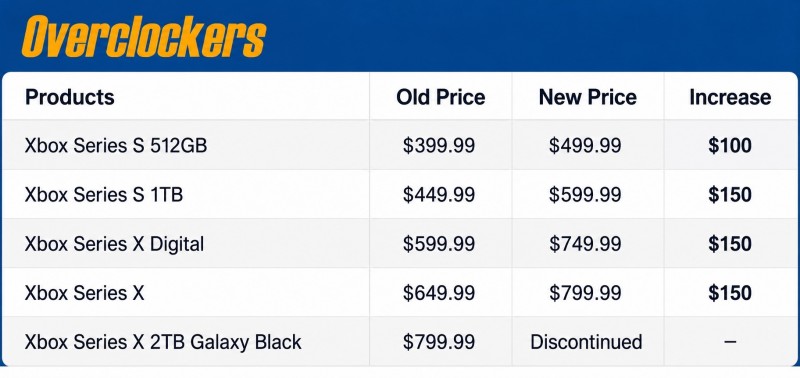Open the Xbox Series X Digital entry
Viewport: 800px width, 378px height.
point(114,244)
